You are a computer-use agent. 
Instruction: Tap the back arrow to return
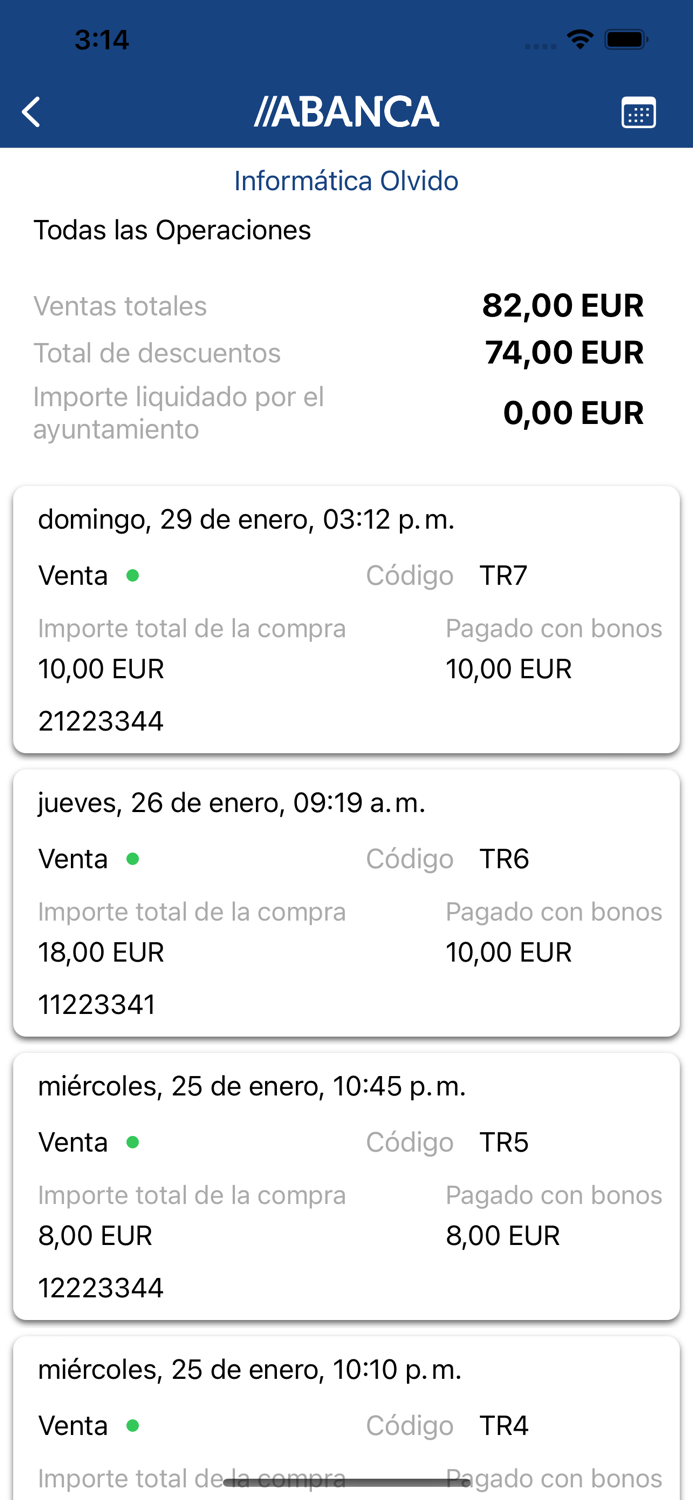click(x=30, y=111)
